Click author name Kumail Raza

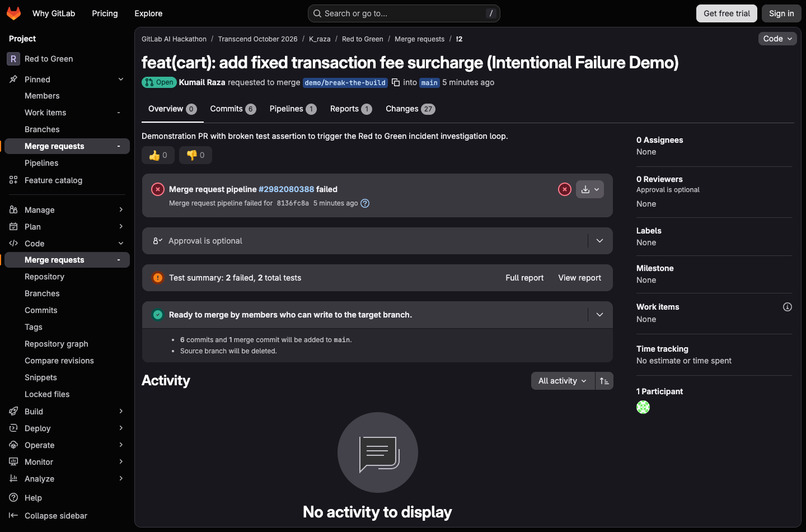(202, 82)
